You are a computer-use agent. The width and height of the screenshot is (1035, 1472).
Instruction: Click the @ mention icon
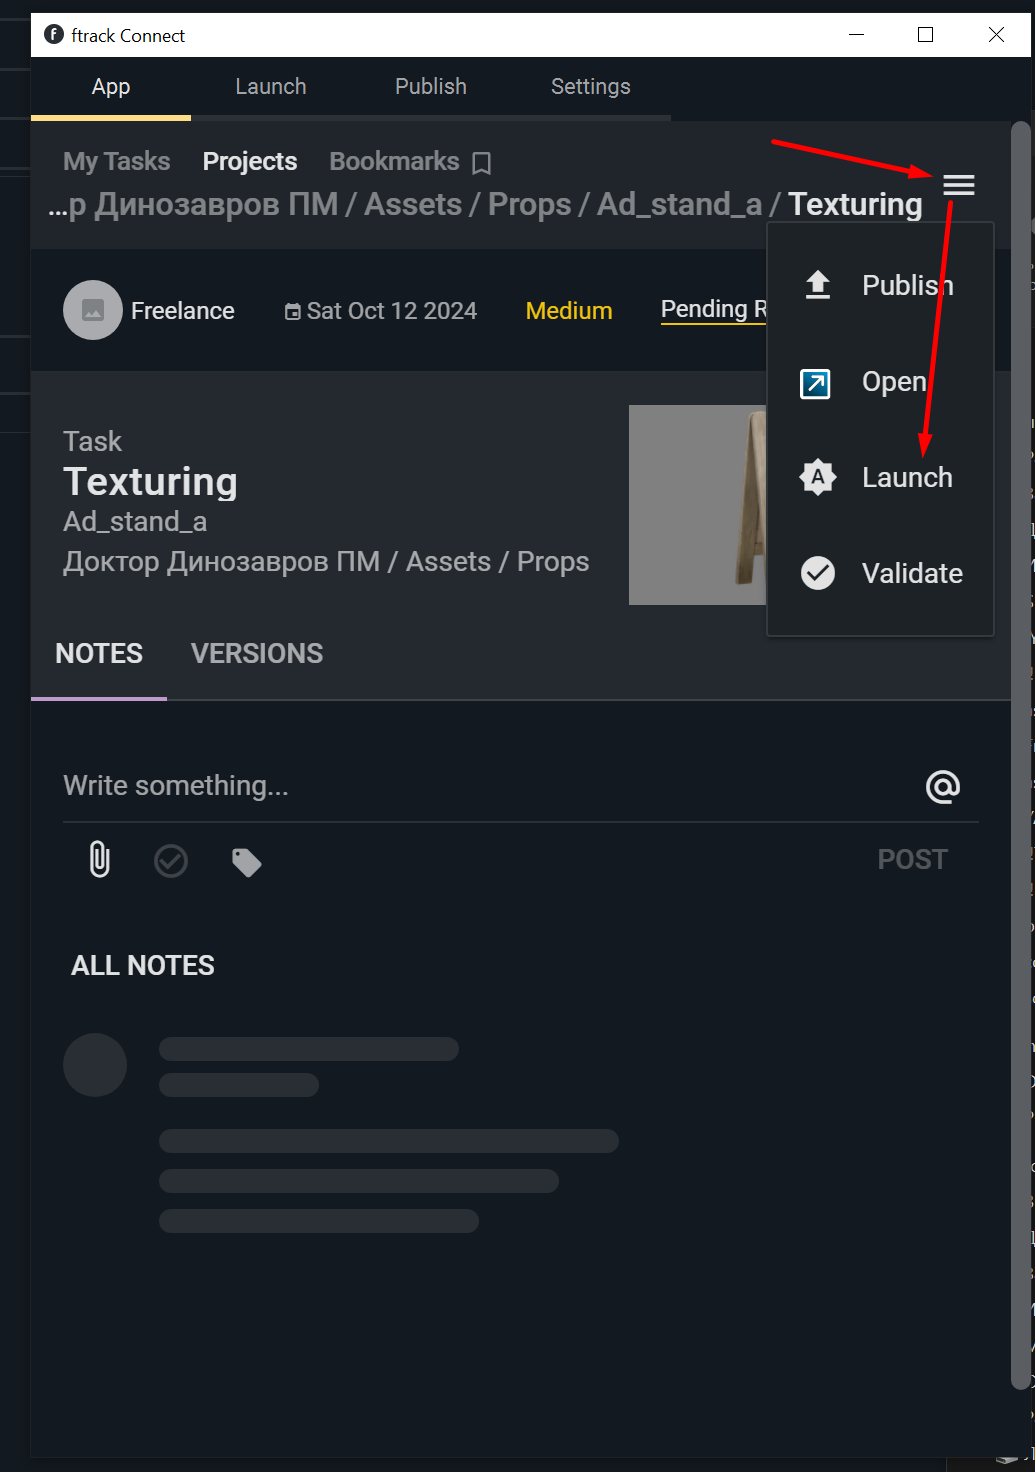(x=943, y=787)
